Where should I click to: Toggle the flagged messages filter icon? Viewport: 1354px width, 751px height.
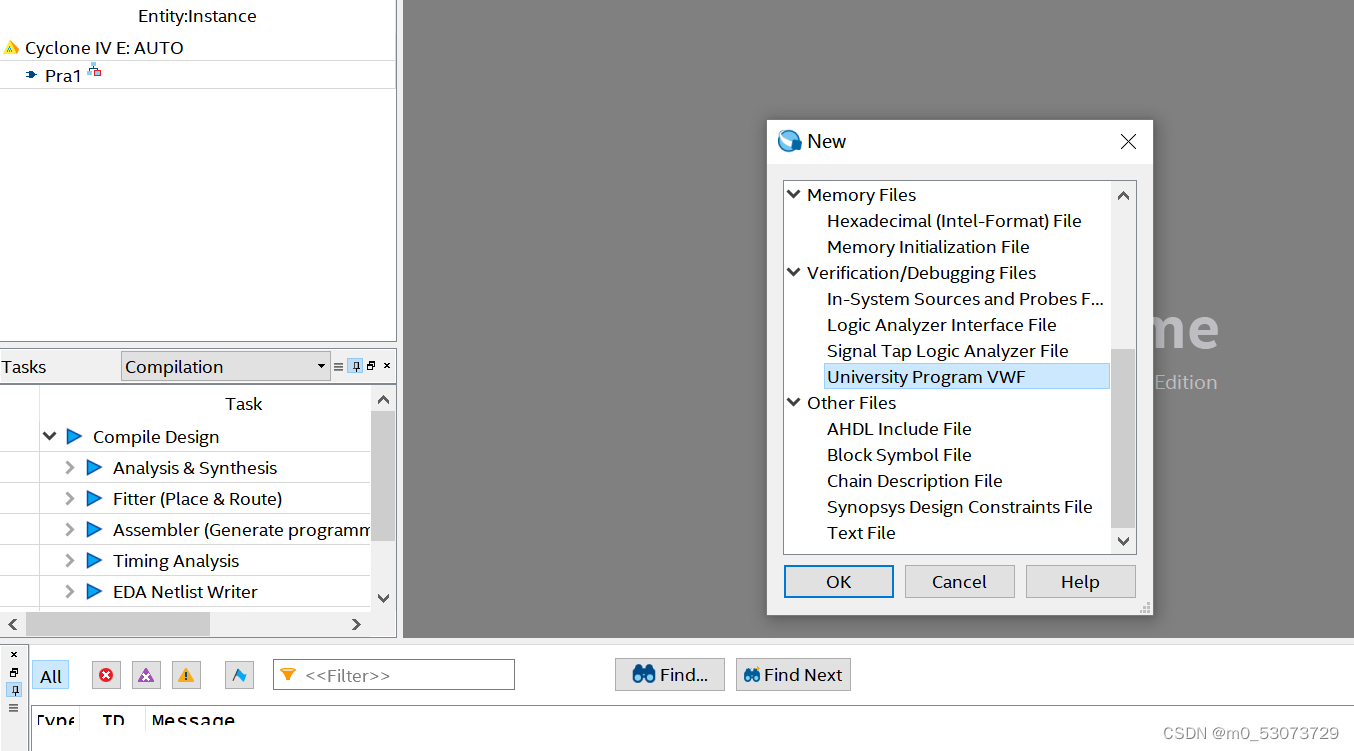239,675
